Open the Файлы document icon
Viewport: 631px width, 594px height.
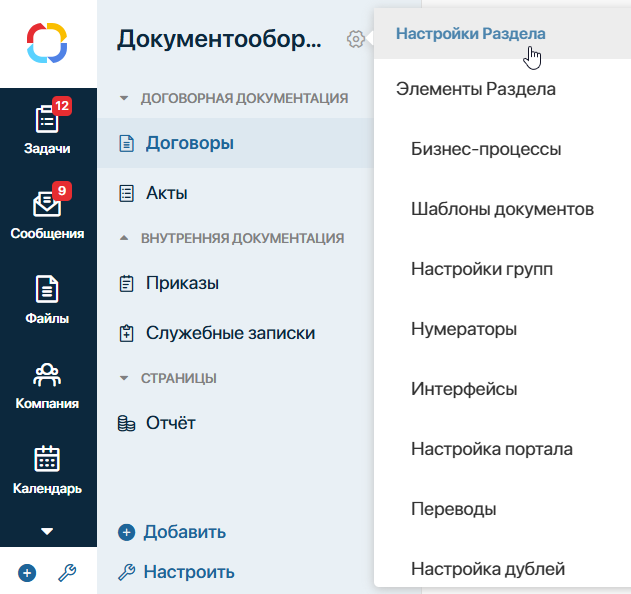click(47, 289)
